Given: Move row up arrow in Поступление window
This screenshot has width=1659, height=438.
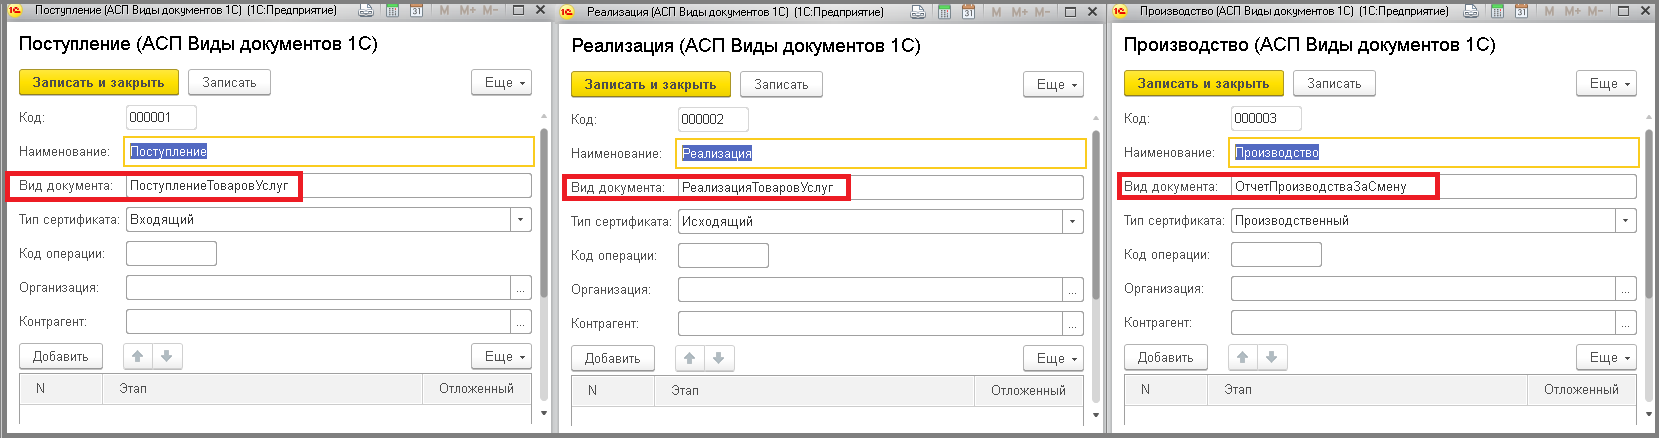Looking at the screenshot, I should point(138,356).
